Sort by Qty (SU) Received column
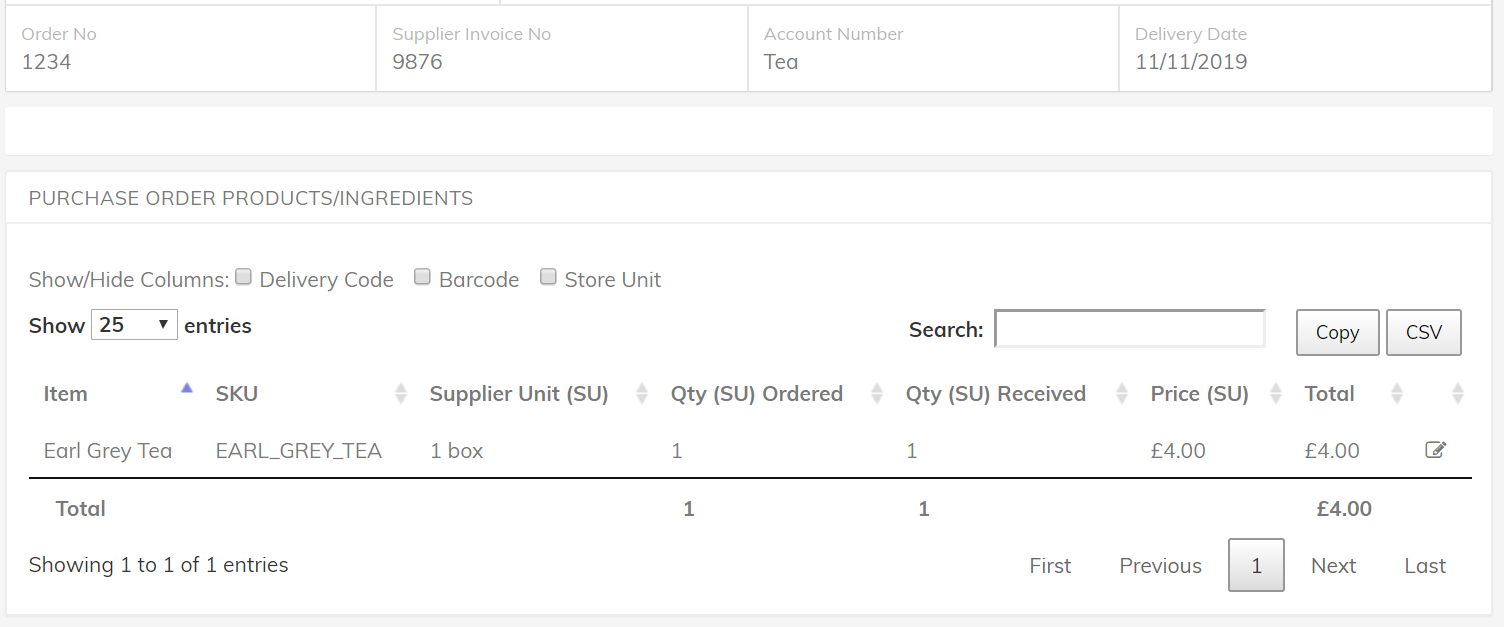This screenshot has height=627, width=1504. 1121,394
